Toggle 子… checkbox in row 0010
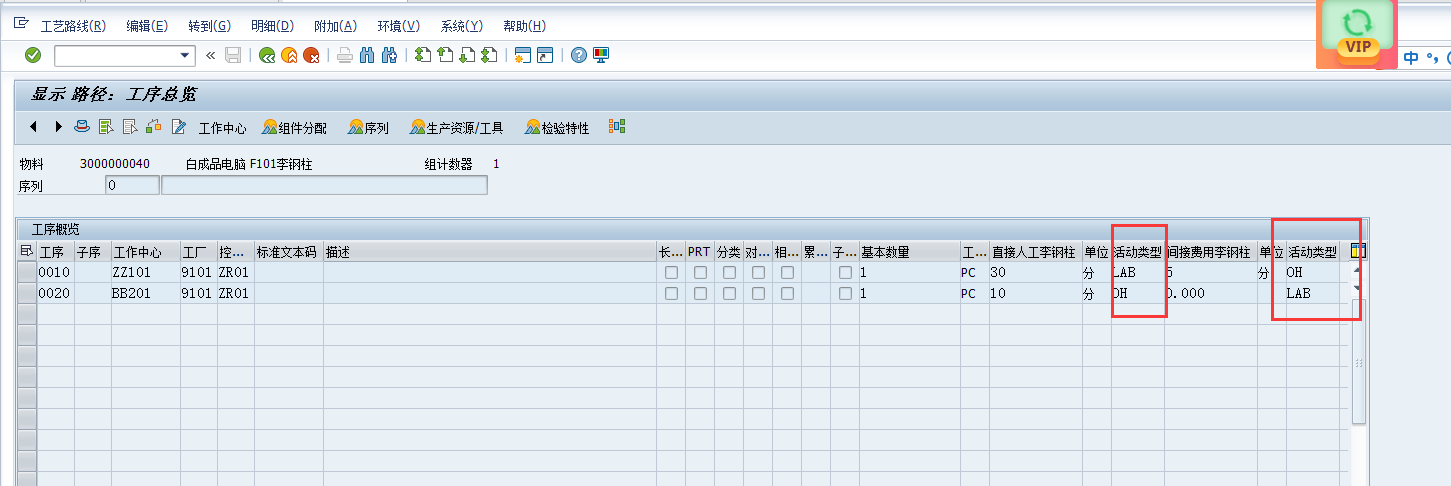This screenshot has width=1451, height=486. click(846, 272)
